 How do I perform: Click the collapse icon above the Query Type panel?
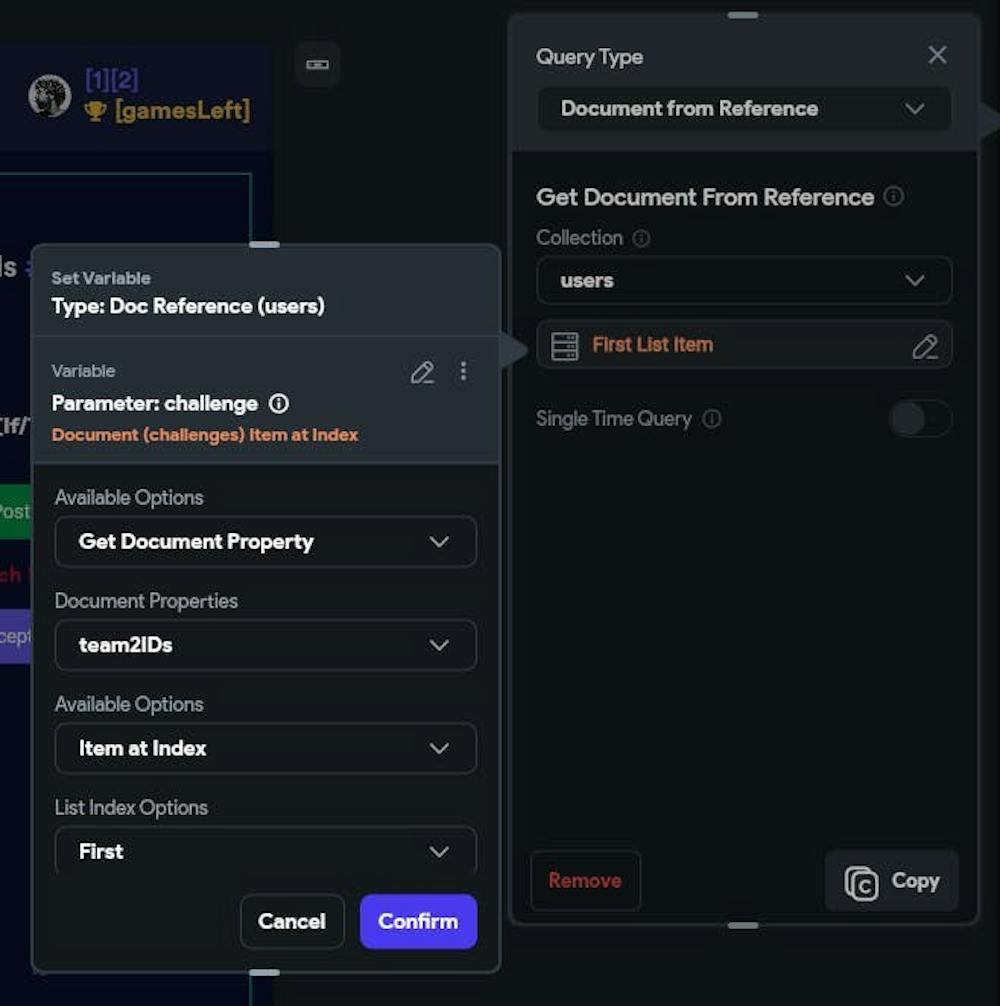(743, 15)
